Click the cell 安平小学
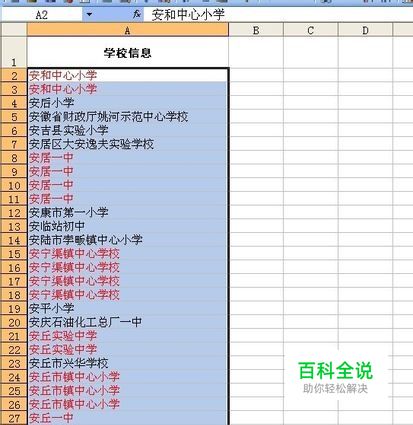The image size is (413, 425). pos(128,308)
